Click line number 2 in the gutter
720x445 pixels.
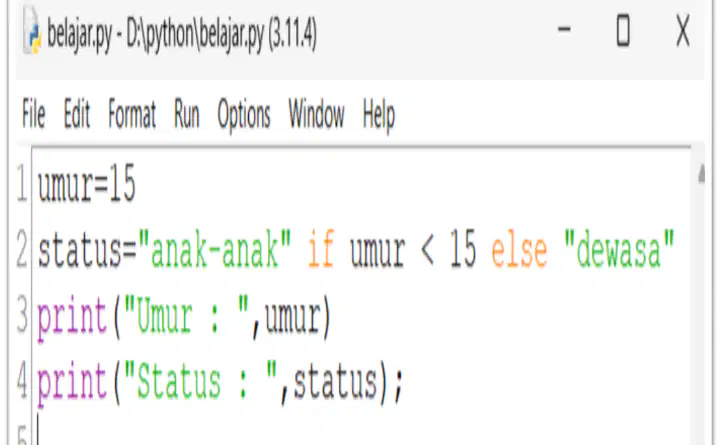coord(22,250)
